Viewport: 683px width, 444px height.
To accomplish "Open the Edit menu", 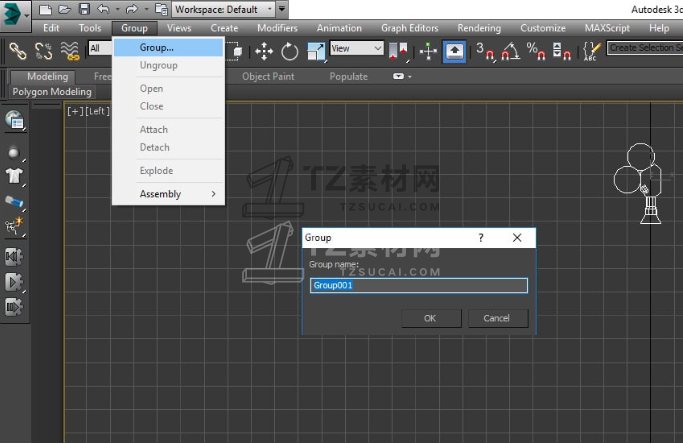I will (x=51, y=28).
